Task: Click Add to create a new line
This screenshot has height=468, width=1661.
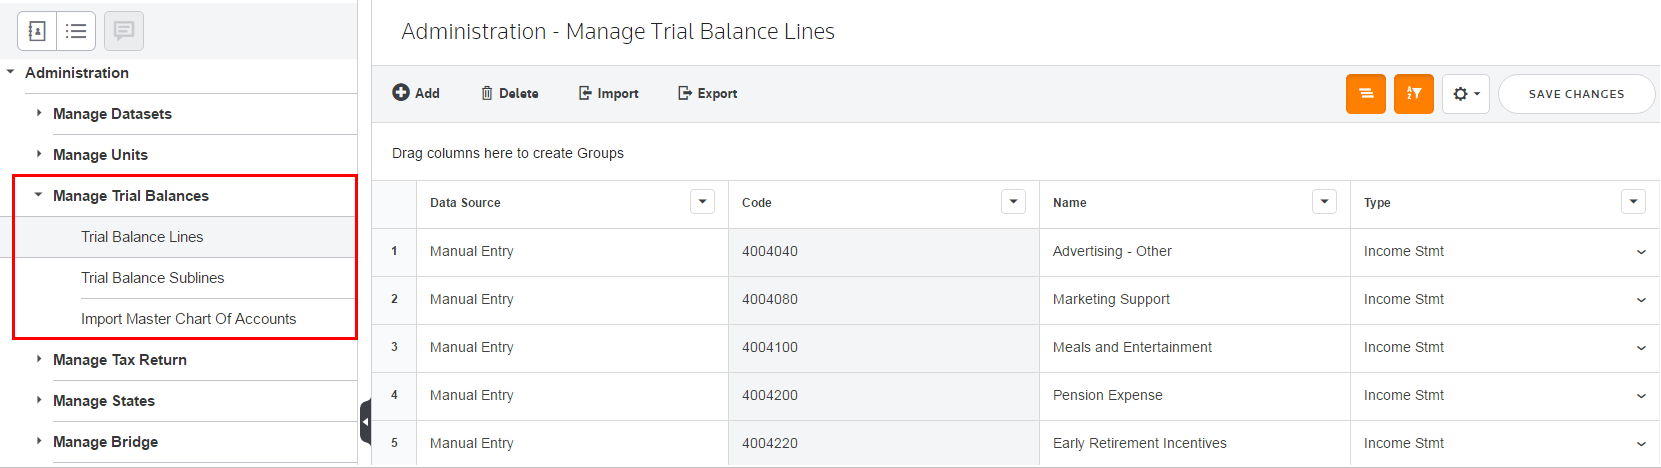Action: pos(416,93)
